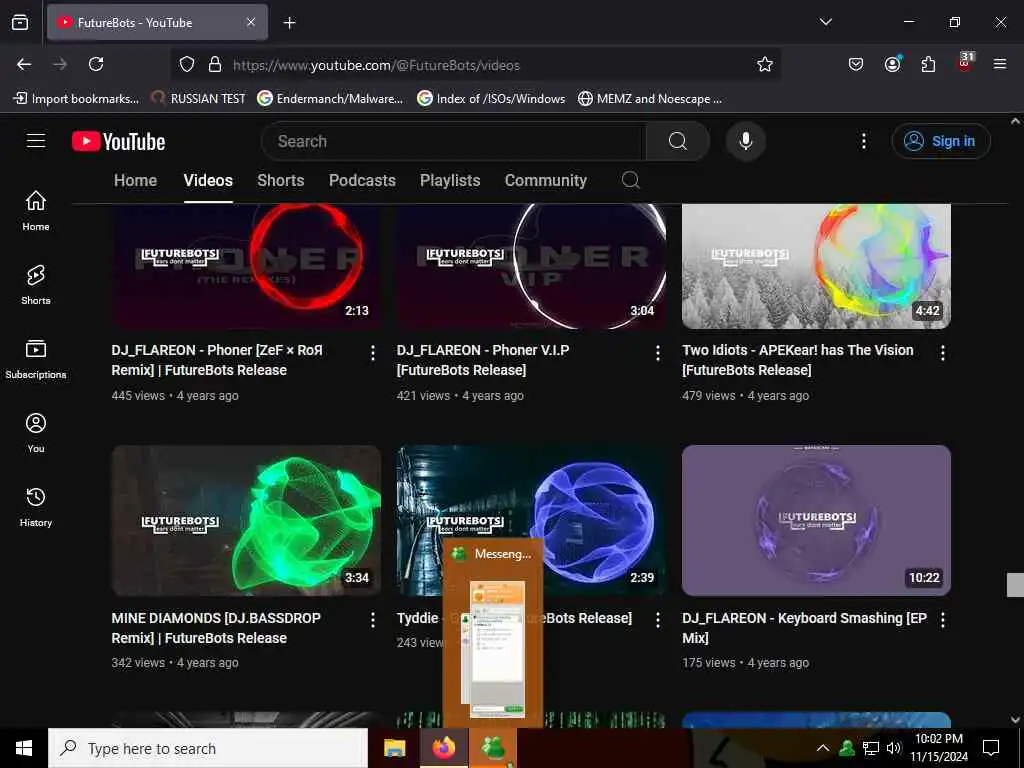Start voice search with the microphone
Screen dimensions: 1024x768
(745, 141)
